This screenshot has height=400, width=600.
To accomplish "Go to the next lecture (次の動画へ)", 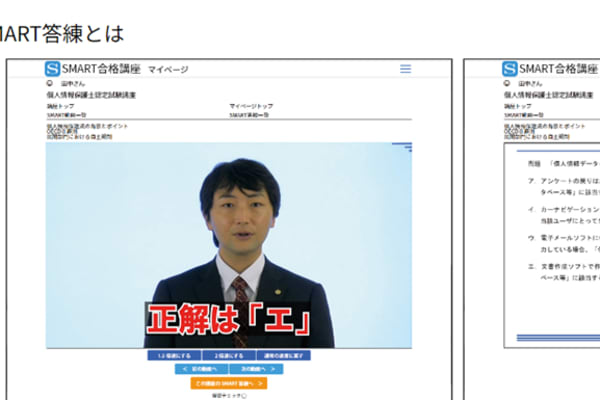I will click(256, 368).
